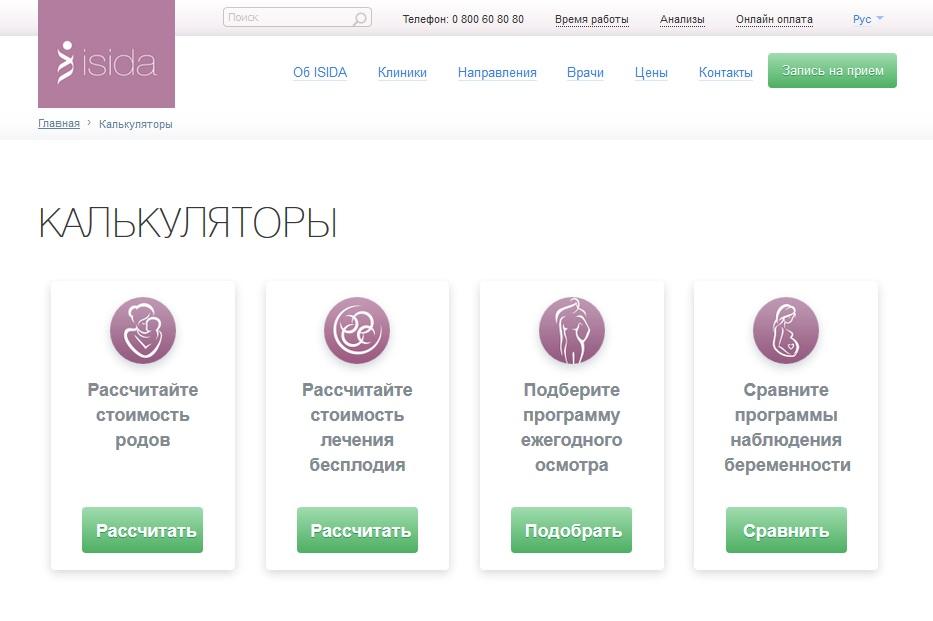Click the Запись на прием button

click(832, 71)
